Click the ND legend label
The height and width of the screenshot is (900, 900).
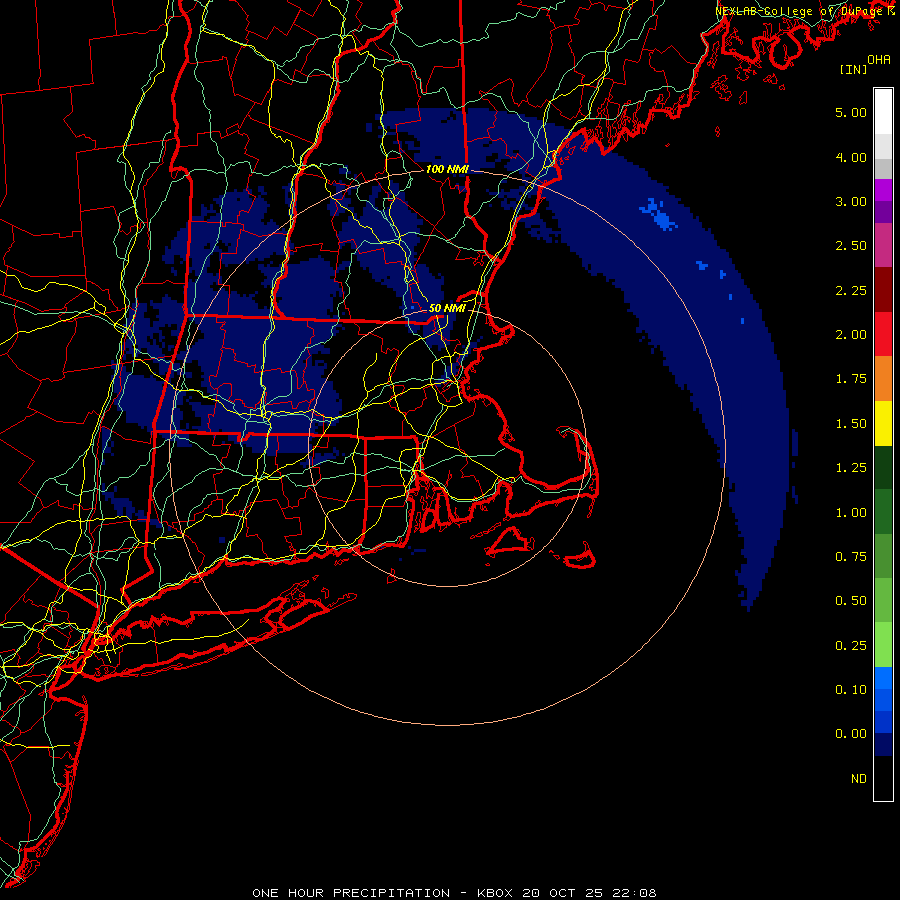point(859,779)
